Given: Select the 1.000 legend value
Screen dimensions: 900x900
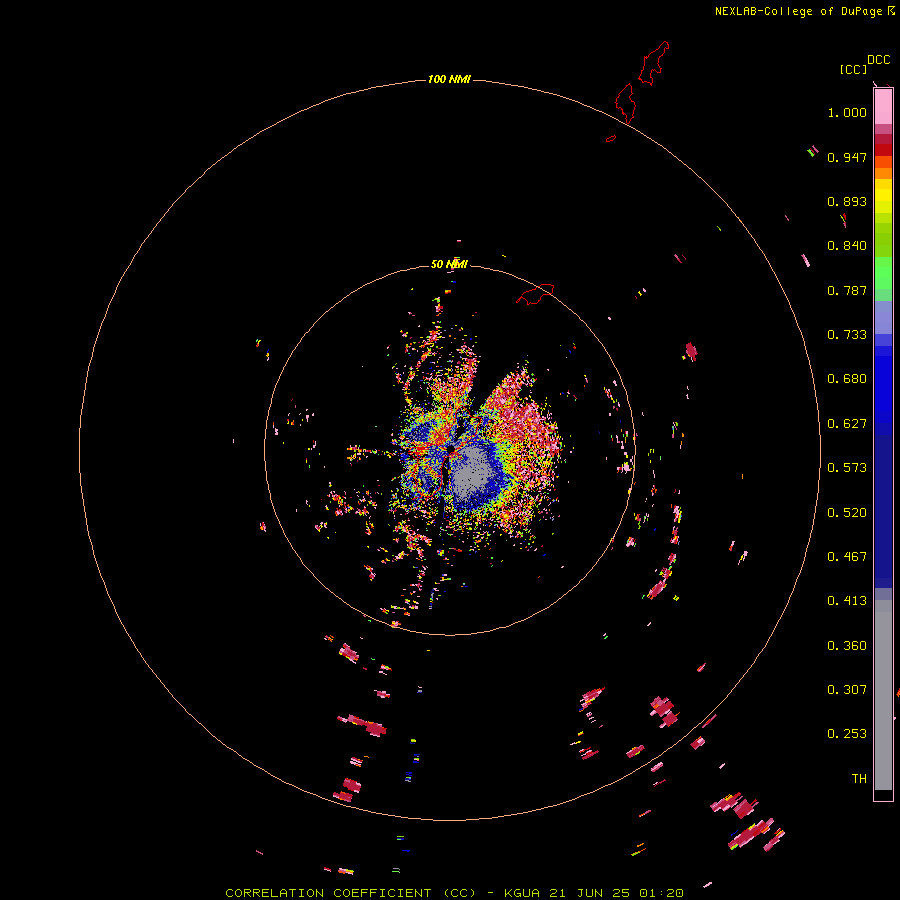Looking at the screenshot, I should (847, 112).
